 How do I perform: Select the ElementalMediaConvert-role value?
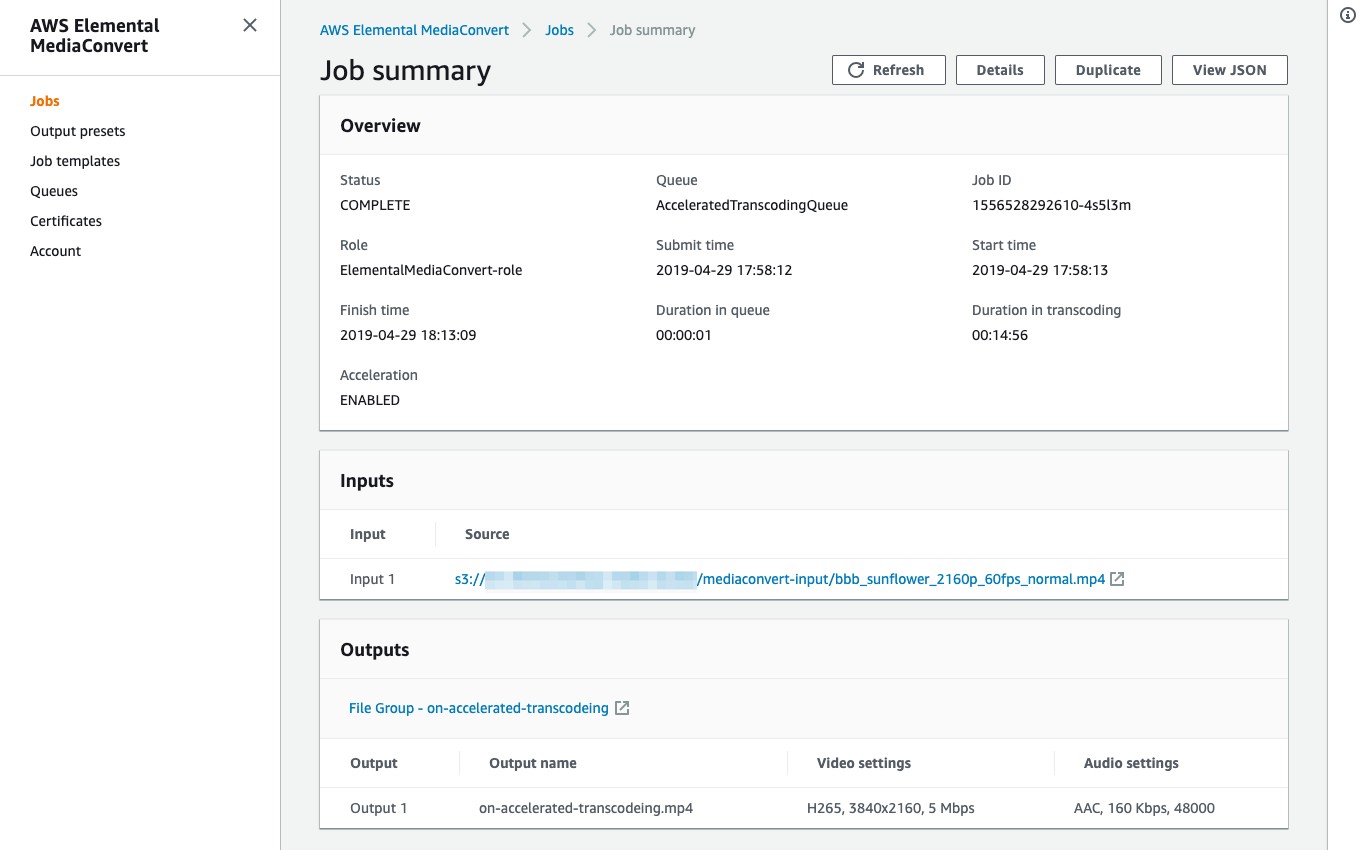(x=431, y=270)
